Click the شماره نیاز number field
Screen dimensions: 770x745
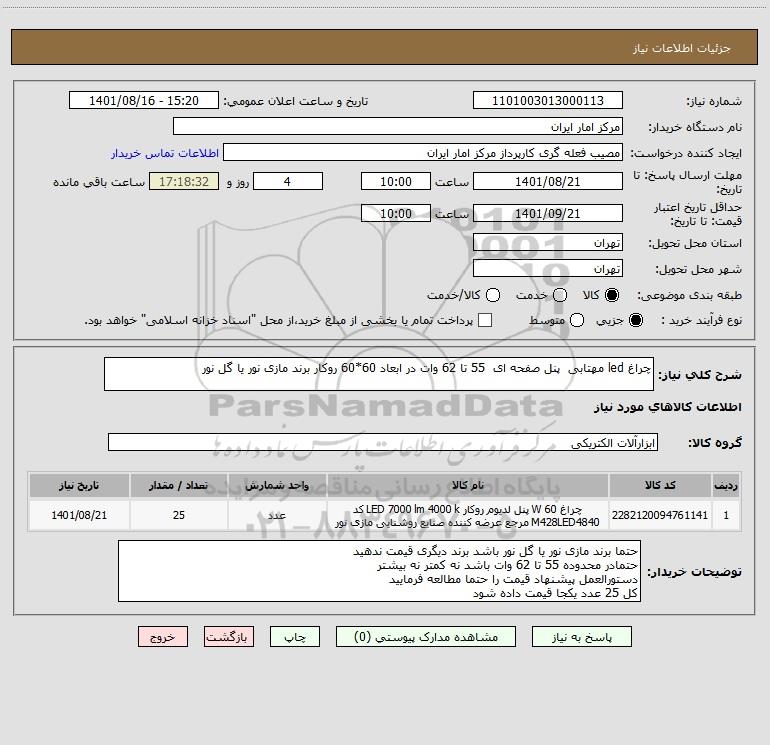[548, 101]
